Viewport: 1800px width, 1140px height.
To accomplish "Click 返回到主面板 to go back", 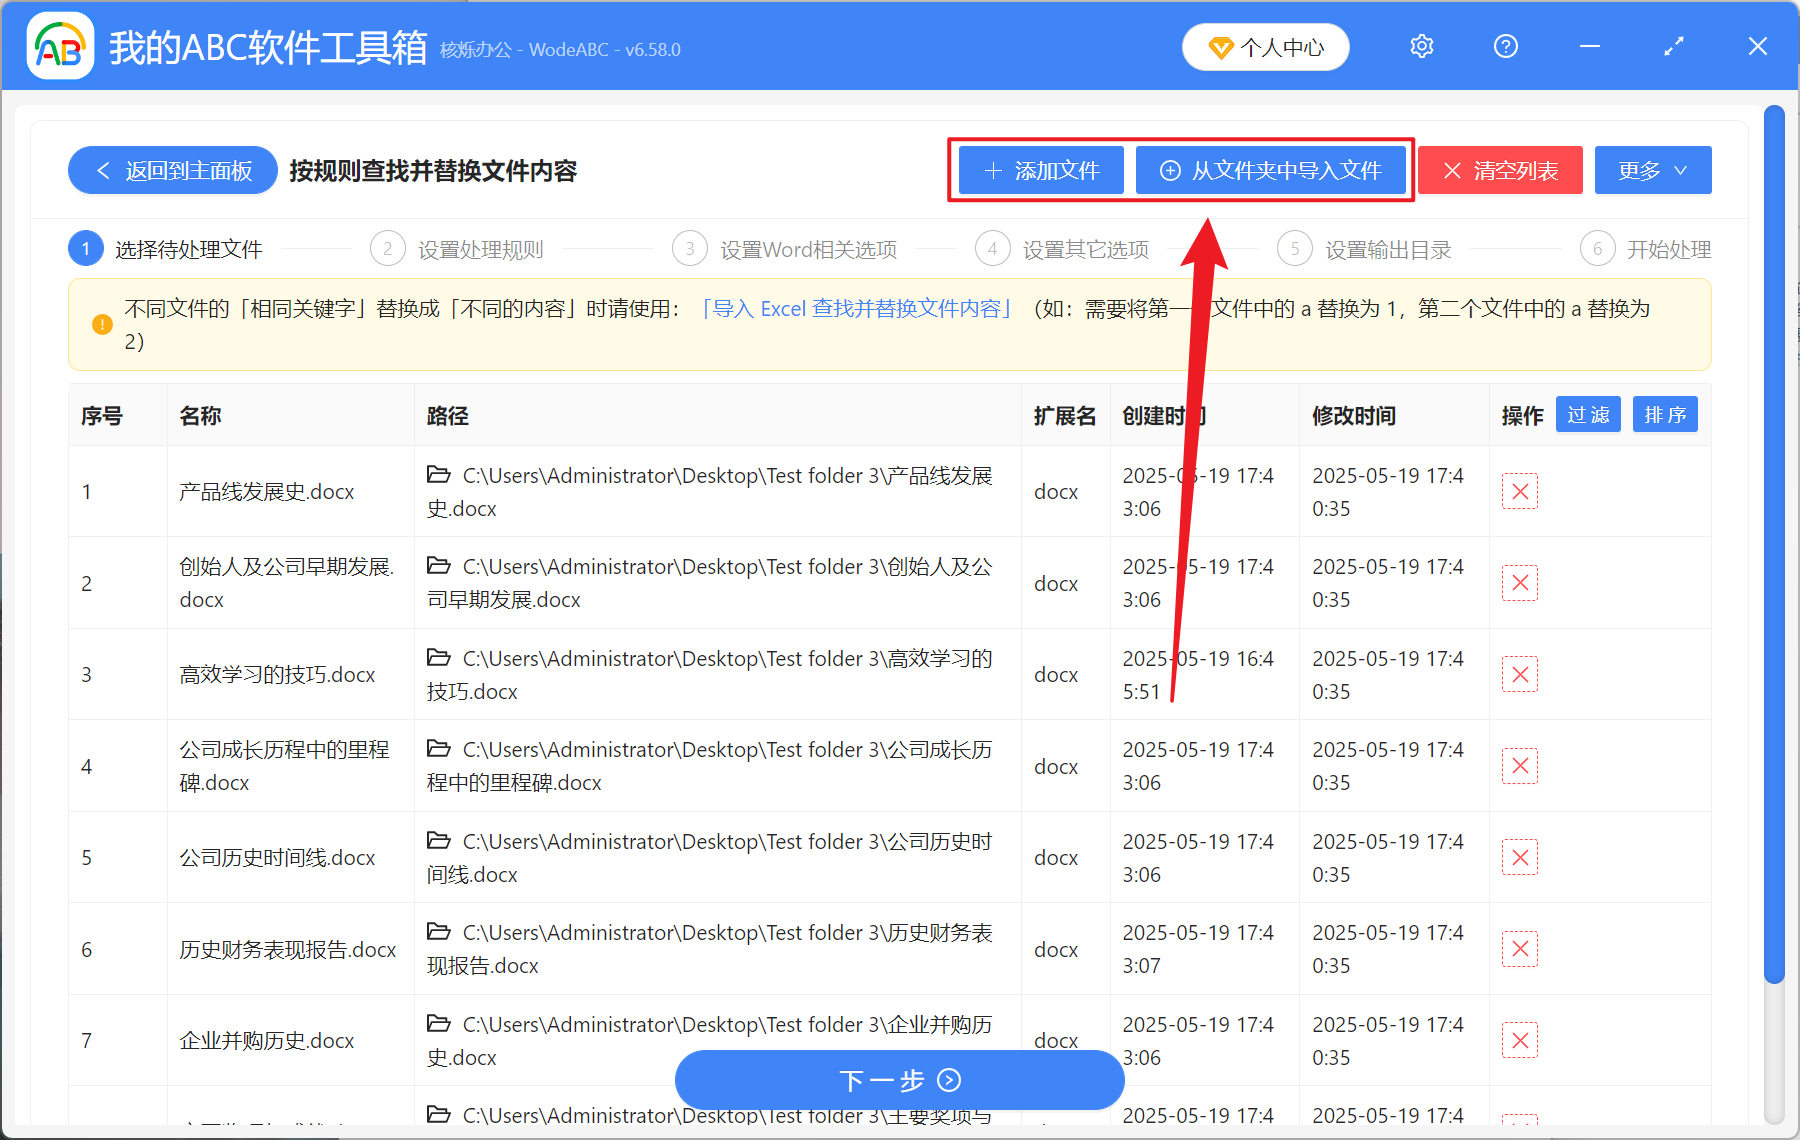I will pos(172,170).
